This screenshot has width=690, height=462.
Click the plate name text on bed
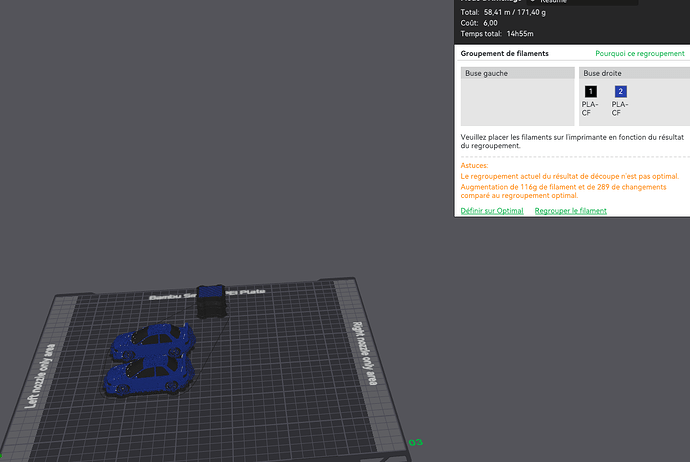click(207, 294)
